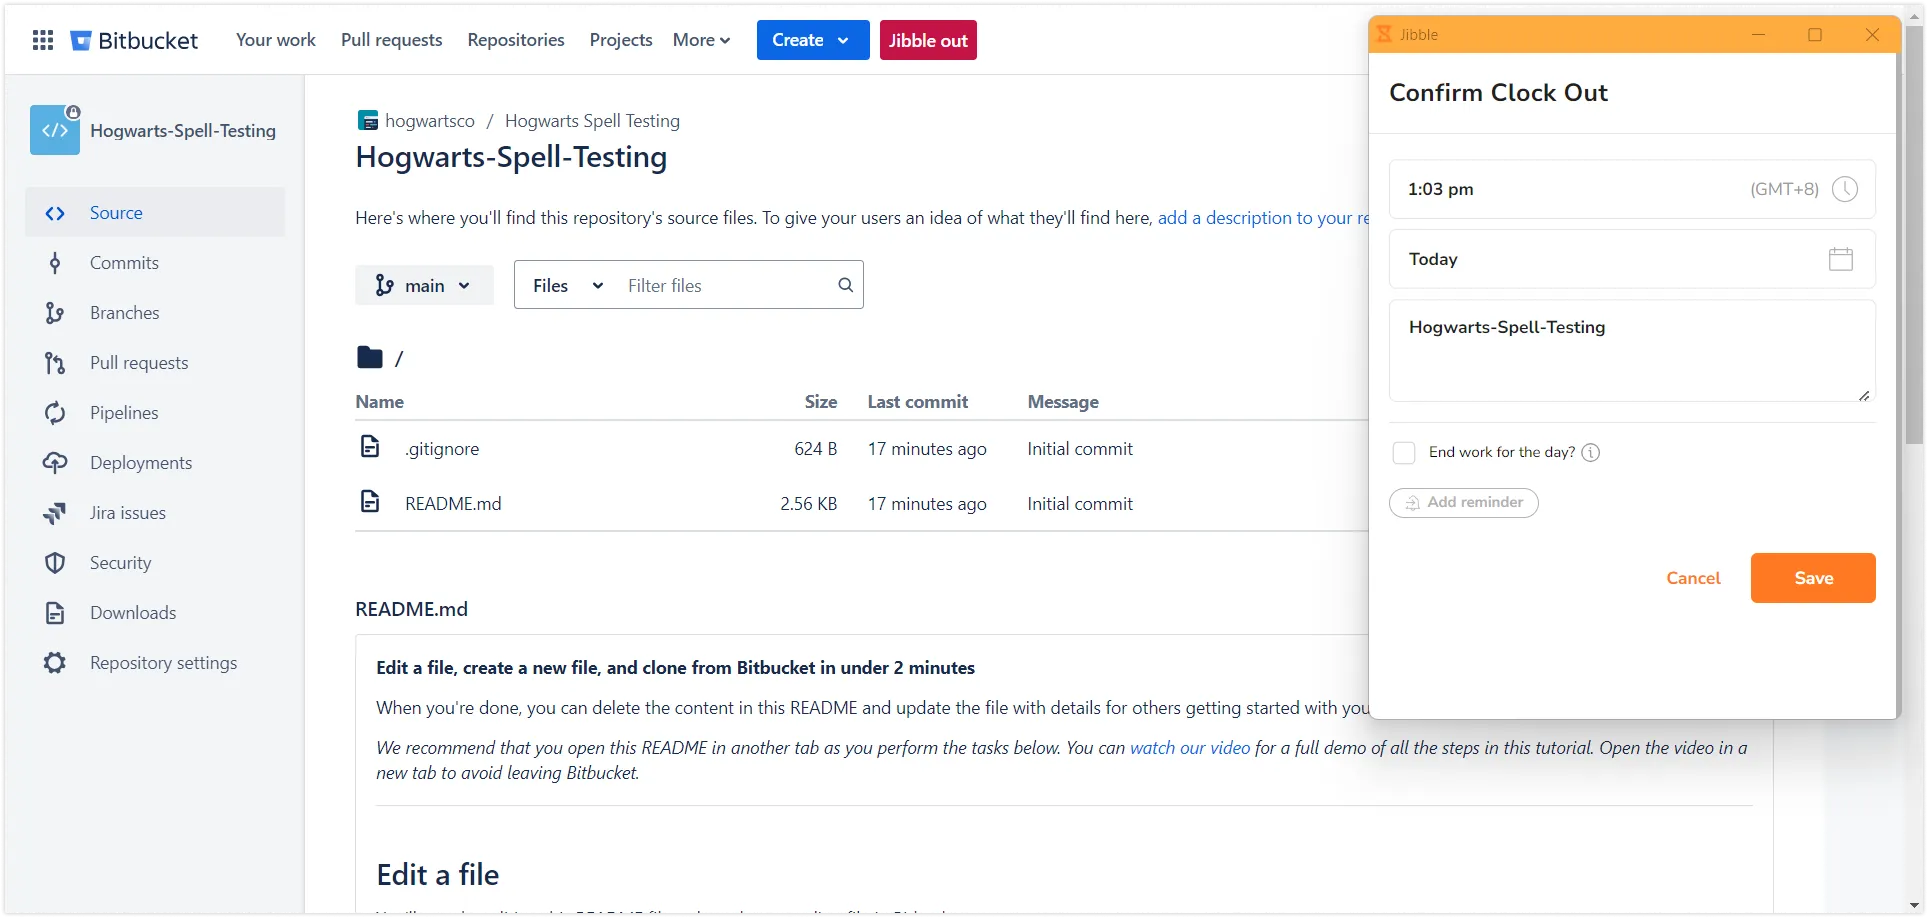
Task: Expand the More menu in navbar
Action: [x=701, y=40]
